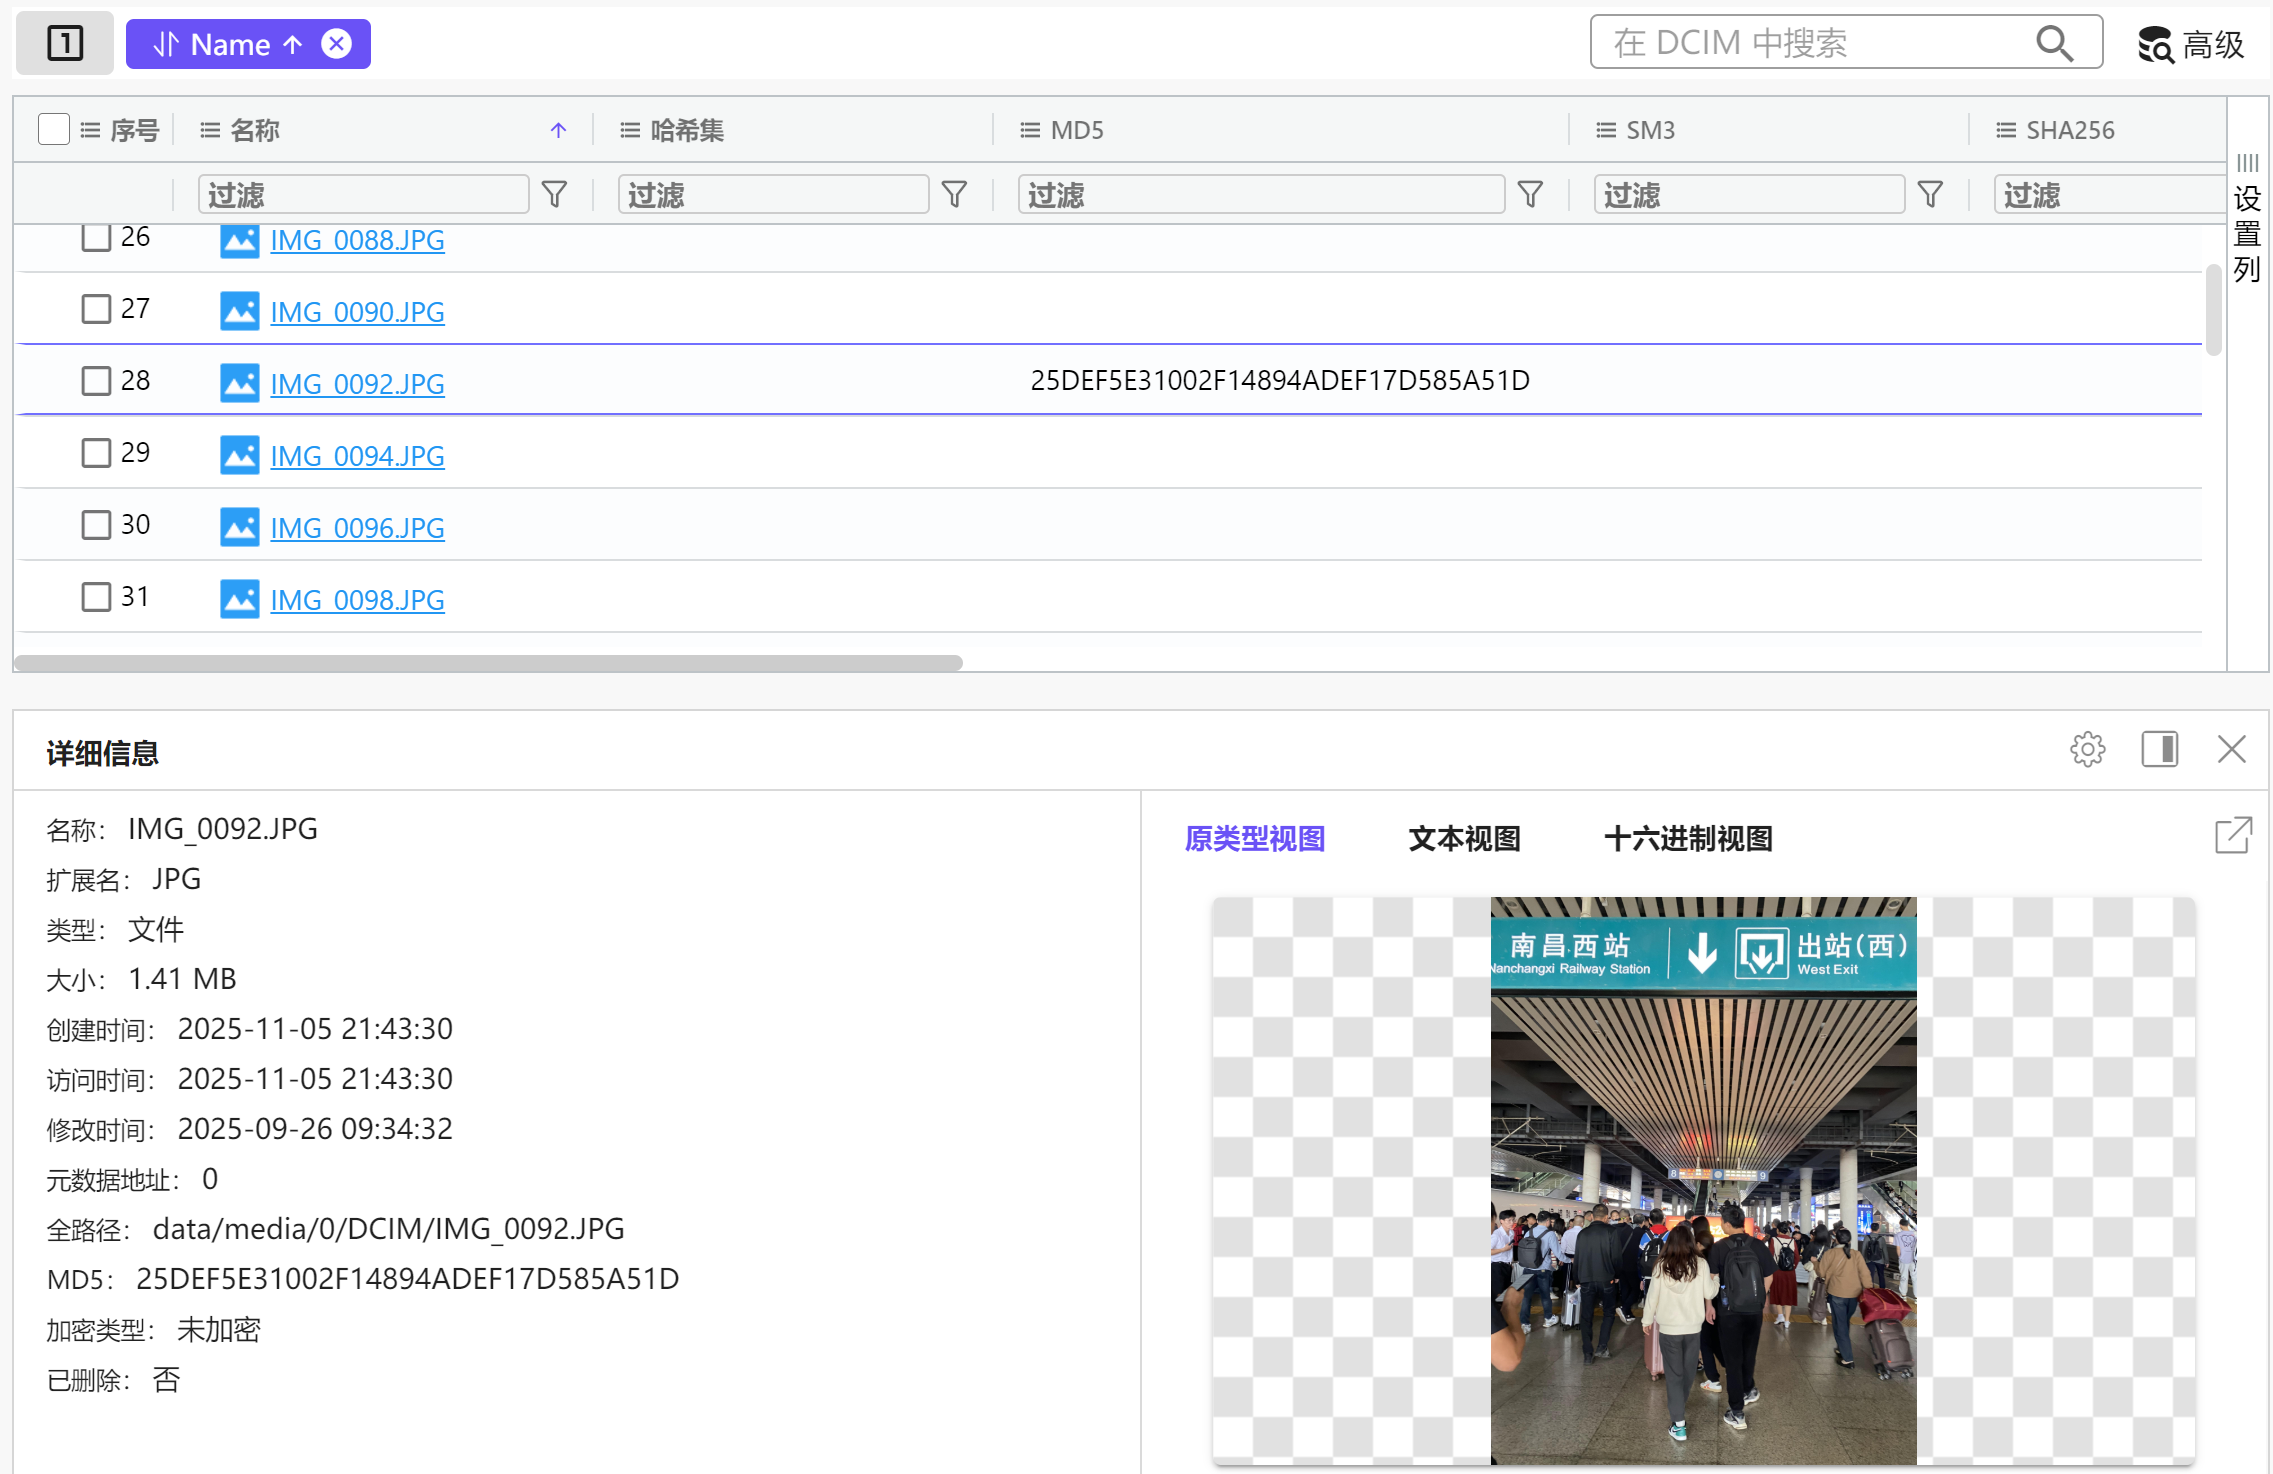Open the details panel settings gear

coord(2087,749)
